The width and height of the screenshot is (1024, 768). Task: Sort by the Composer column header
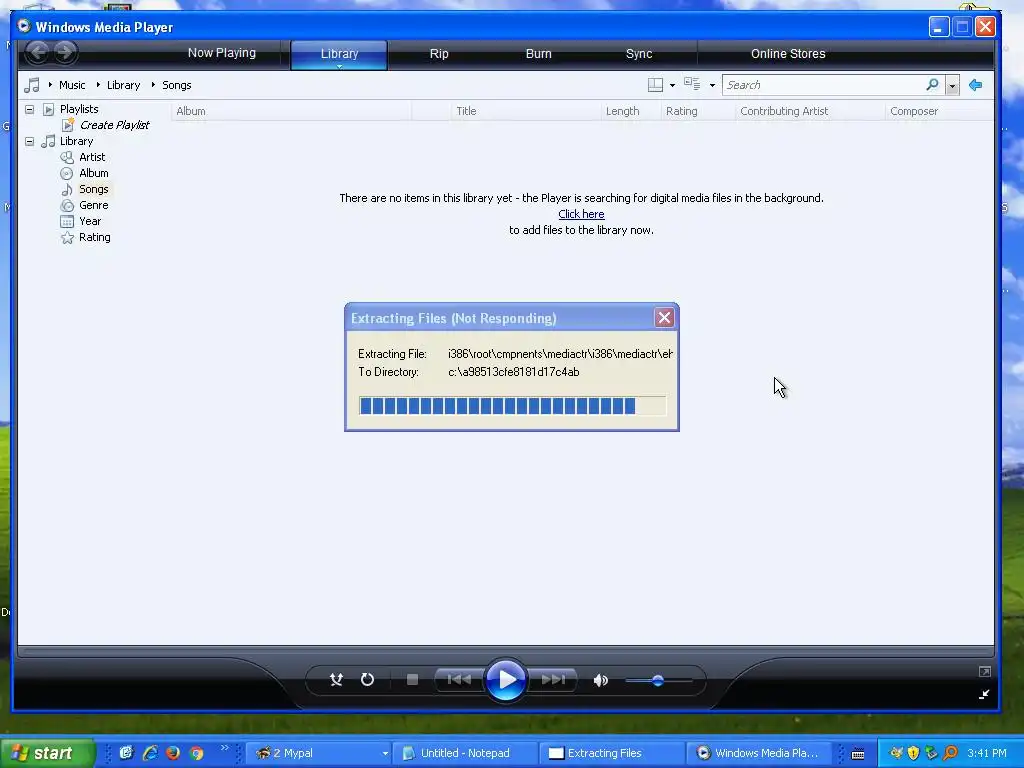point(940,111)
